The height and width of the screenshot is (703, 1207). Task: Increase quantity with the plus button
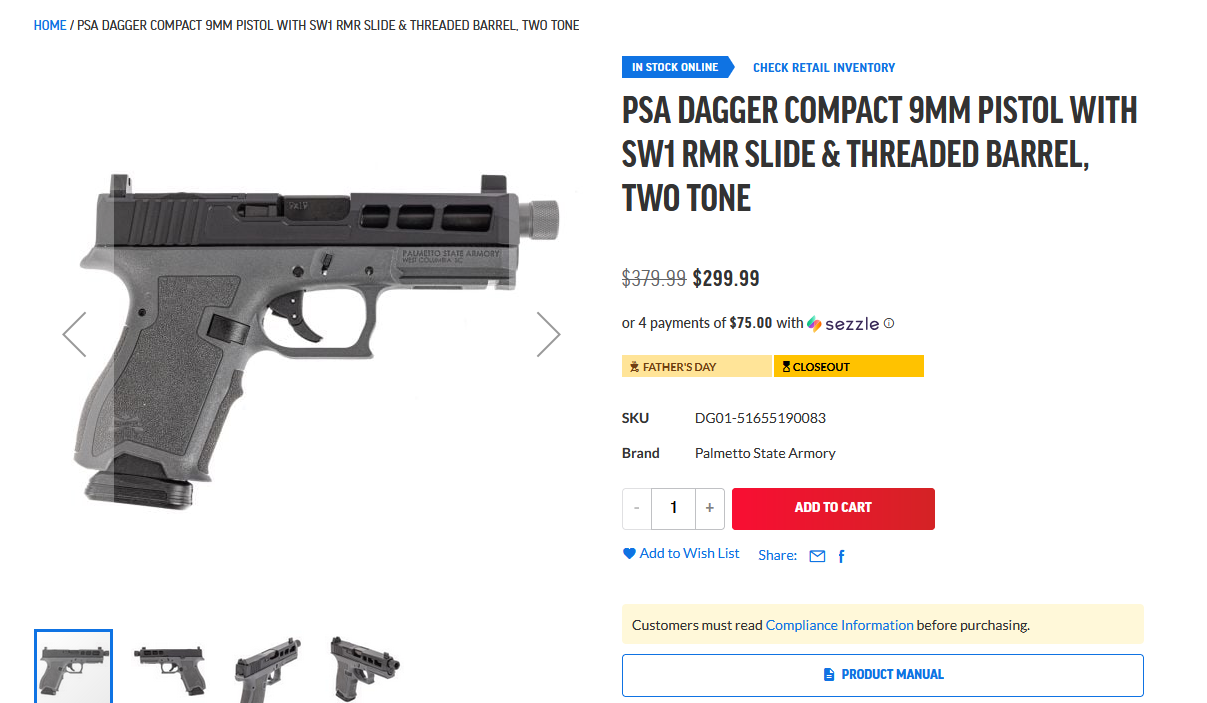tap(709, 508)
